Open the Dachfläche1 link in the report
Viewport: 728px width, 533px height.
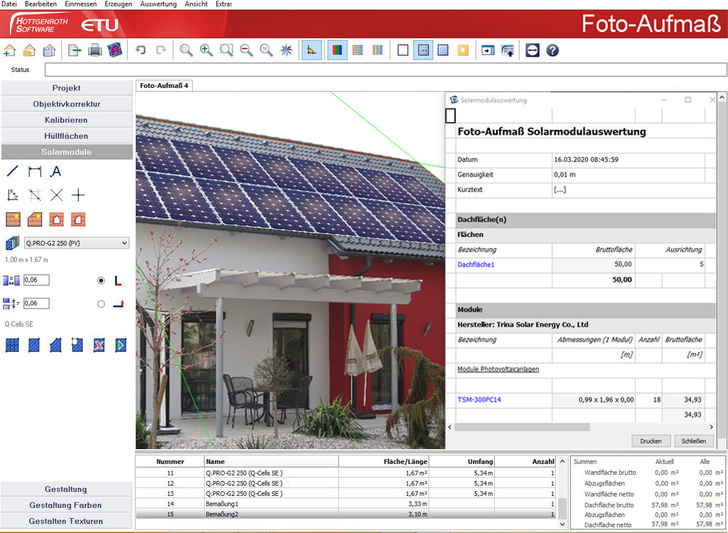point(477,264)
